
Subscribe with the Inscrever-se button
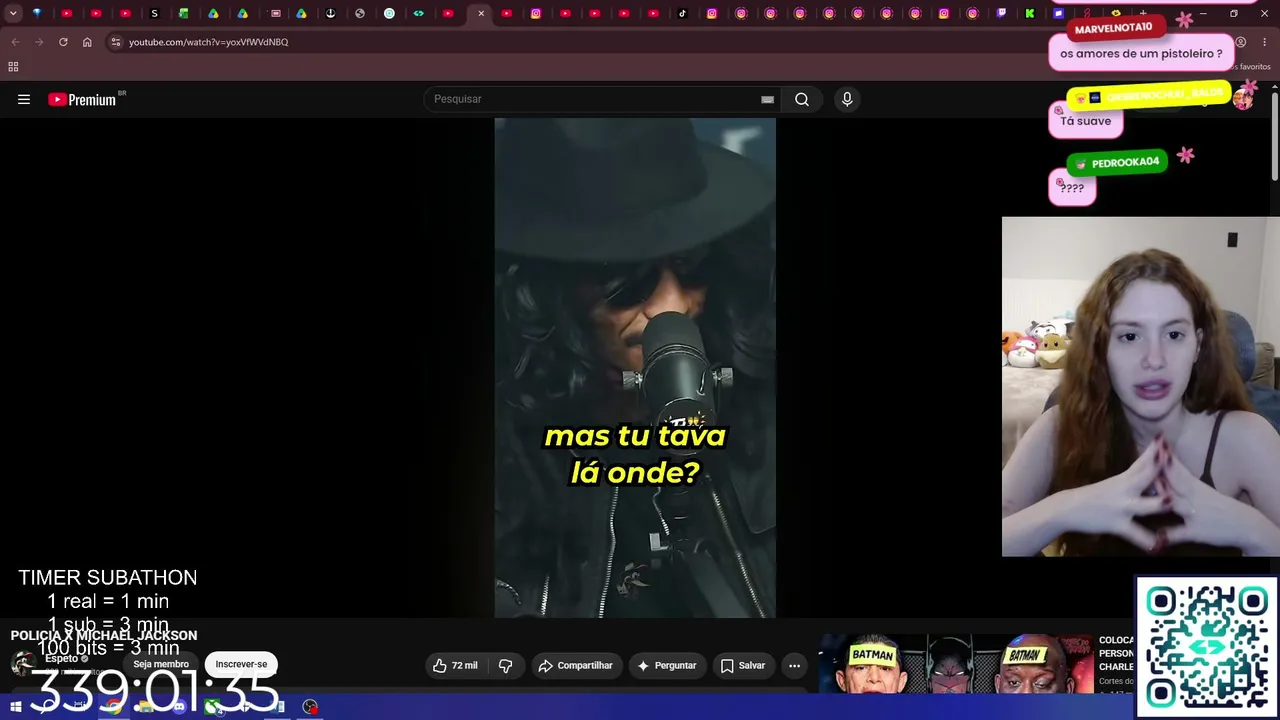coord(241,665)
